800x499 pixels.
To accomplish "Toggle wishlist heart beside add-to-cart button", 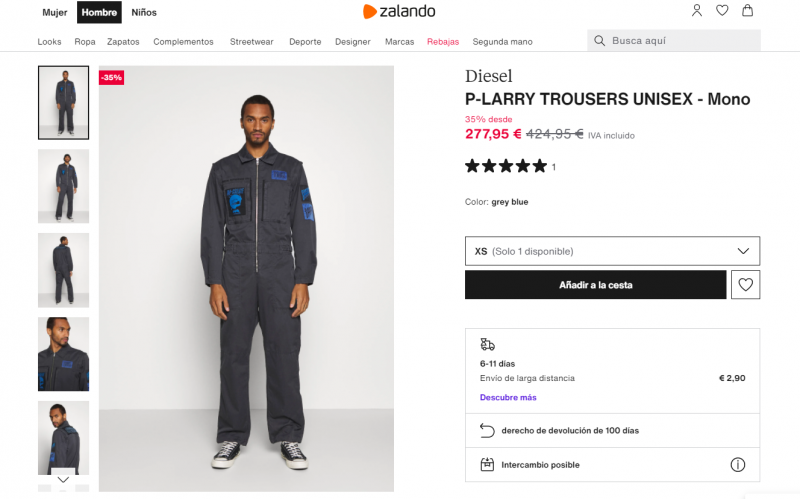I will point(745,285).
